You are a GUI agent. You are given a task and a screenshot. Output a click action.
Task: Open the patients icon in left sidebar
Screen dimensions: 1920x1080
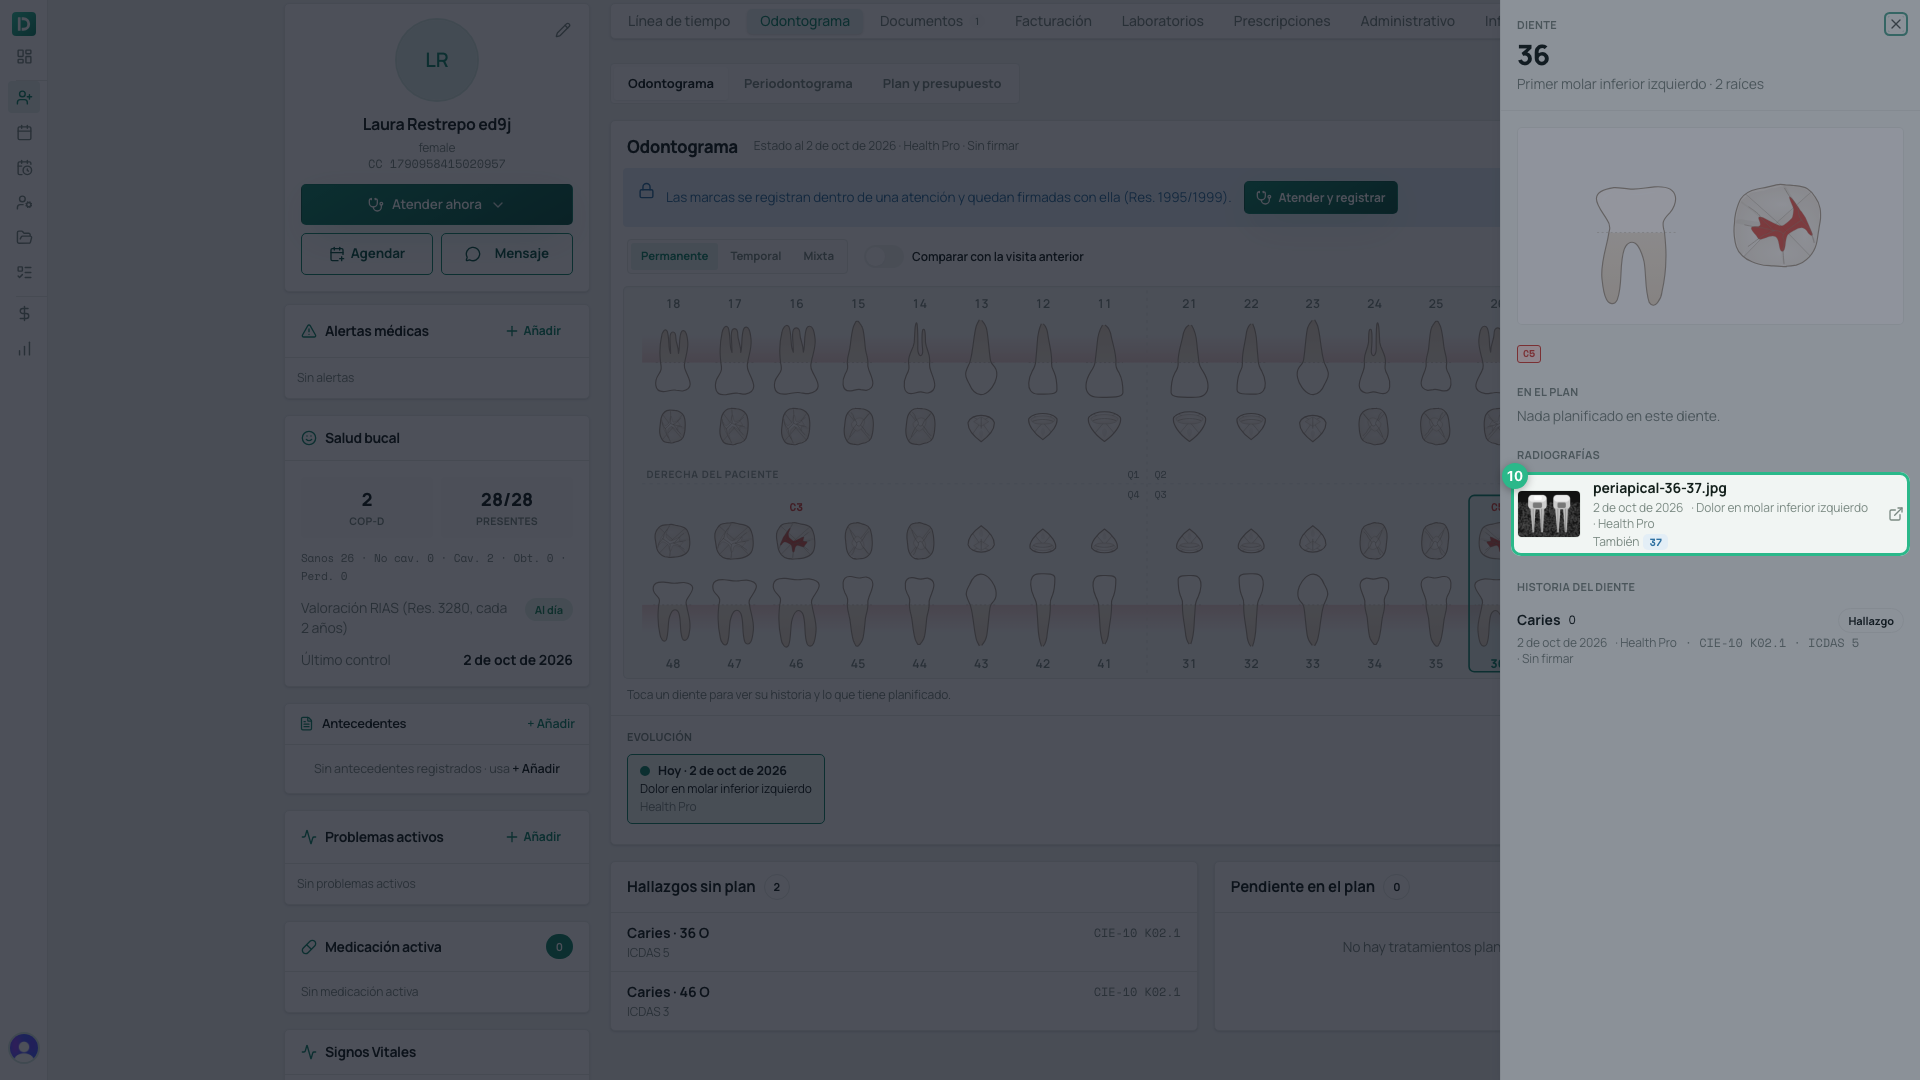(24, 97)
